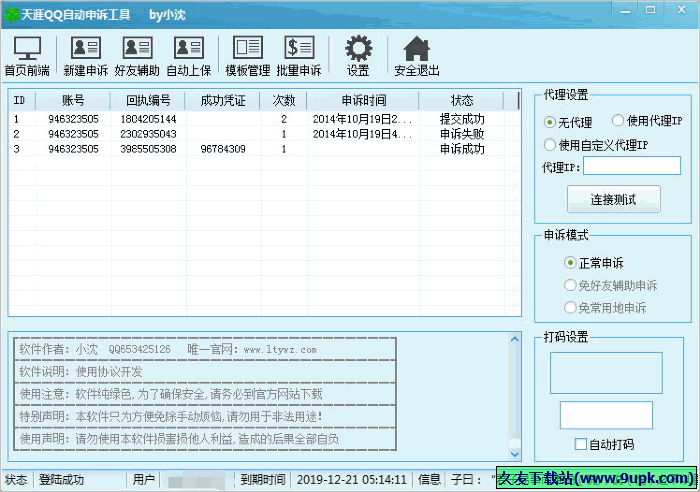This screenshot has width=700, height=492.
Task: Click the 提交成功 status cell
Action: (x=462, y=119)
